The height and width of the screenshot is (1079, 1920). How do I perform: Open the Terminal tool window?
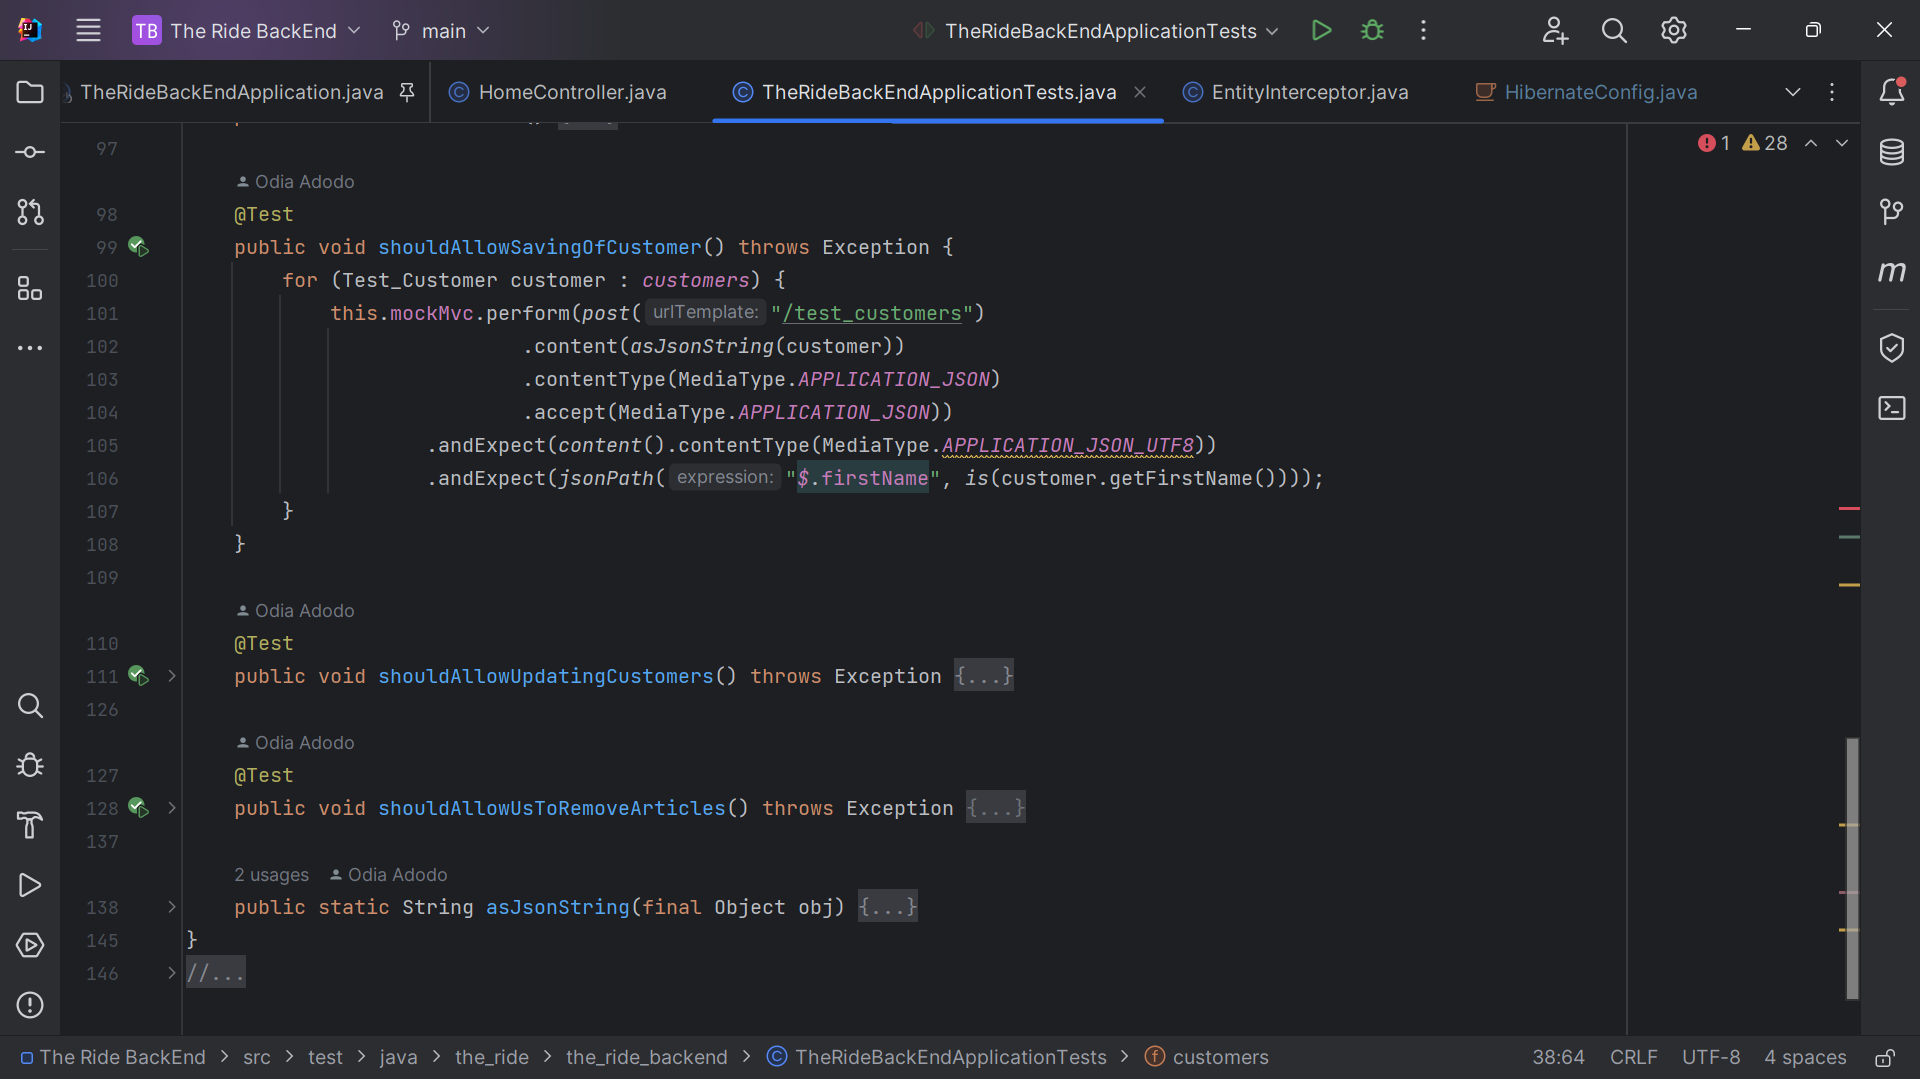tap(1891, 408)
